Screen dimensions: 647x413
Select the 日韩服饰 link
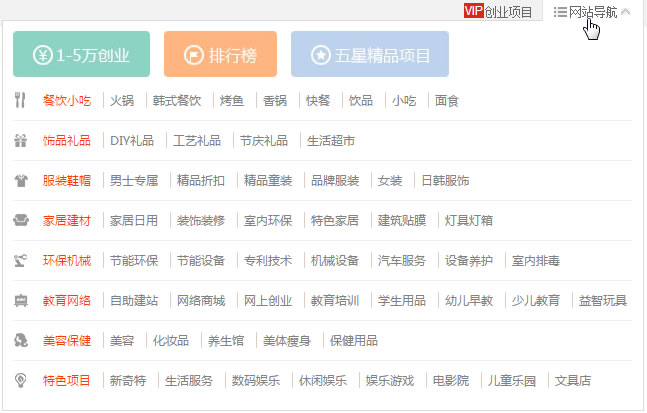click(445, 180)
